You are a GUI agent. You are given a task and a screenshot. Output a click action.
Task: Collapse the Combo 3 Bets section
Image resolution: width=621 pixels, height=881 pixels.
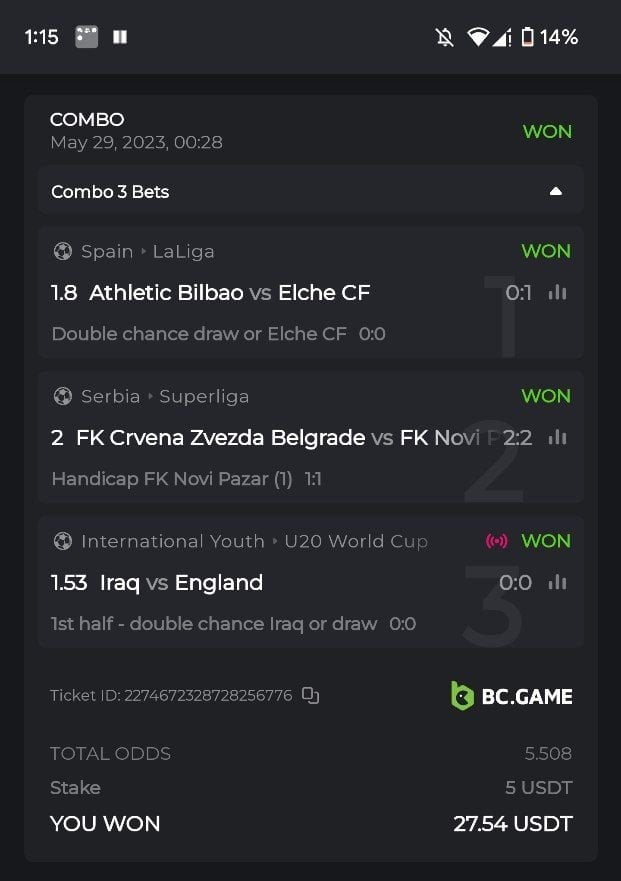(x=556, y=191)
